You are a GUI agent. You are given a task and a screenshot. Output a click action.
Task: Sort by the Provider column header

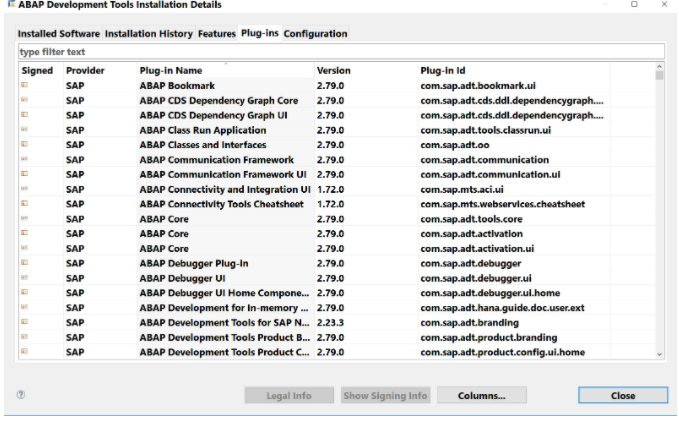click(x=100, y=71)
